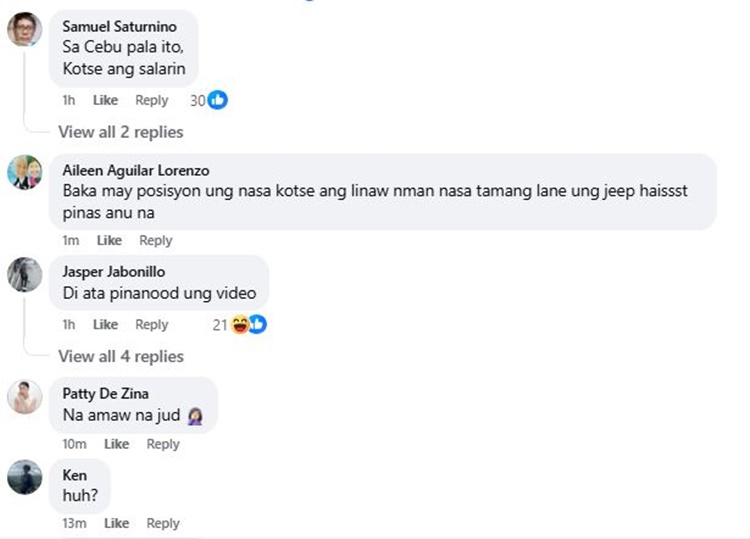Click Ken's profile avatar
The width and height of the screenshot is (750, 539).
(x=24, y=477)
